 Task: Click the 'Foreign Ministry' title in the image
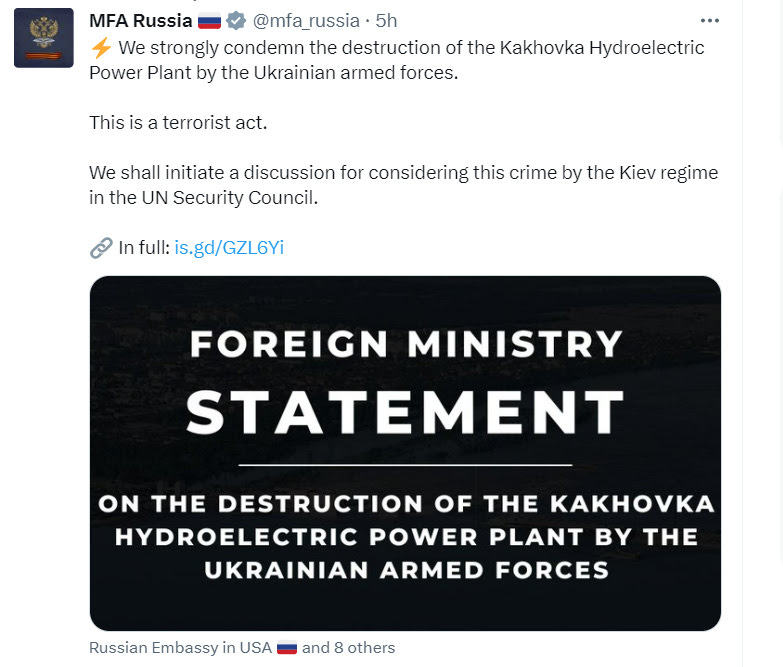pos(406,344)
